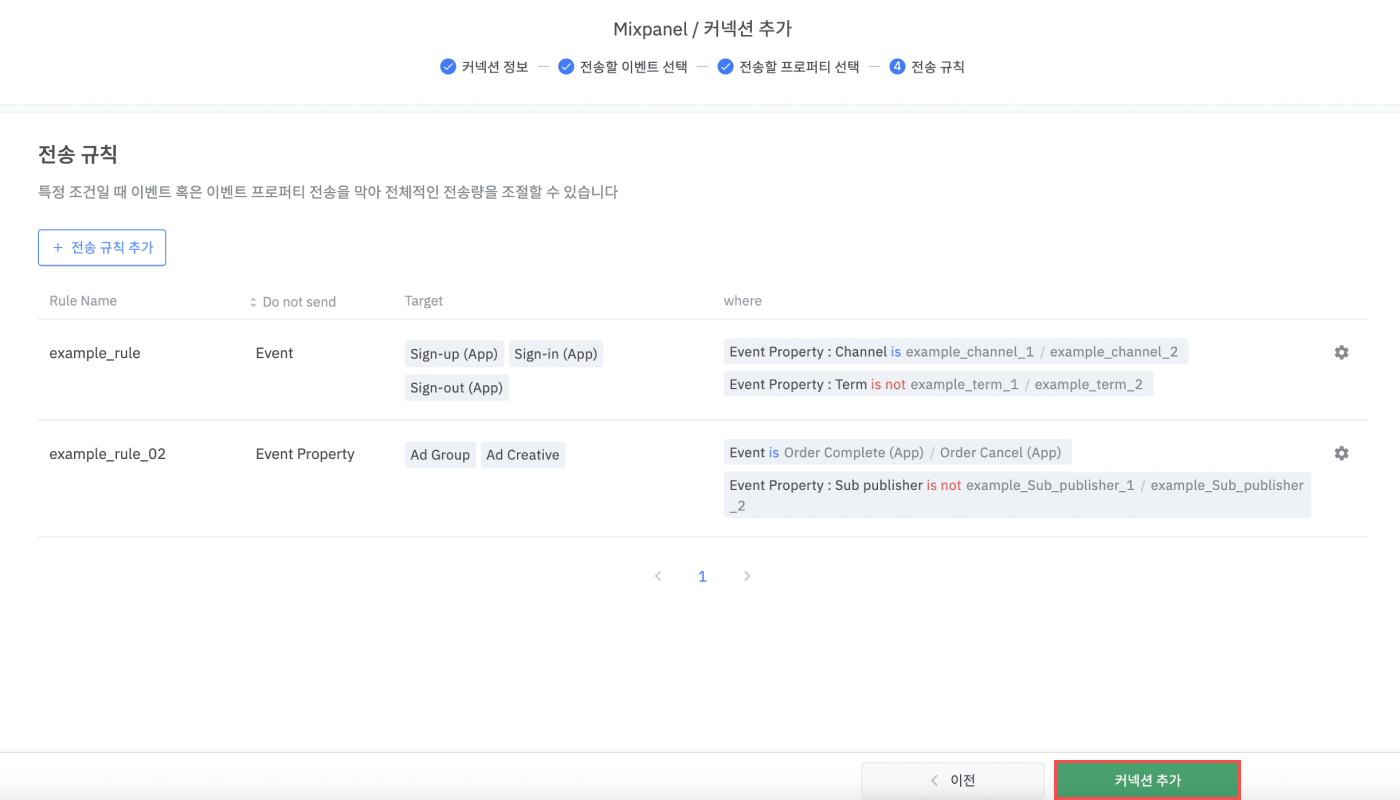Click the Term is not example_term_1 condition
This screenshot has height=800, width=1400.
tap(938, 384)
